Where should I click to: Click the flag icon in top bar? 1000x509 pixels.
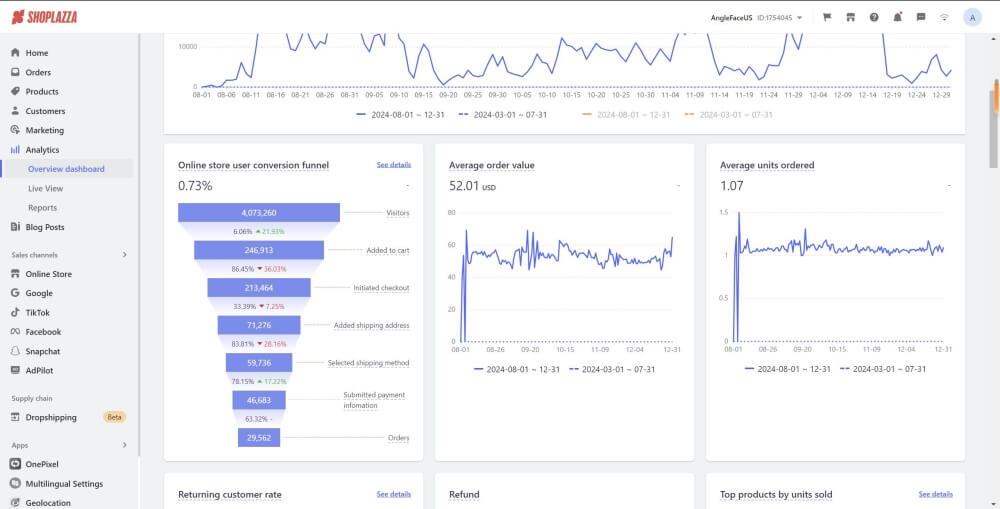coord(827,17)
